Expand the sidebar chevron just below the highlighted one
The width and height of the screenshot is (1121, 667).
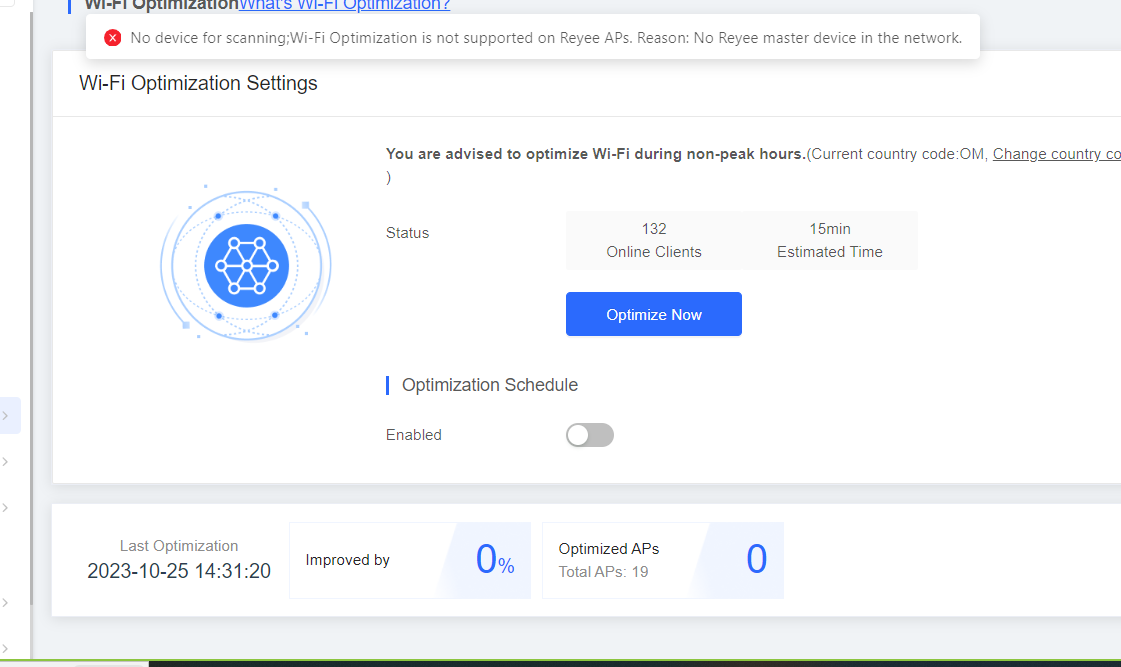(x=6, y=462)
